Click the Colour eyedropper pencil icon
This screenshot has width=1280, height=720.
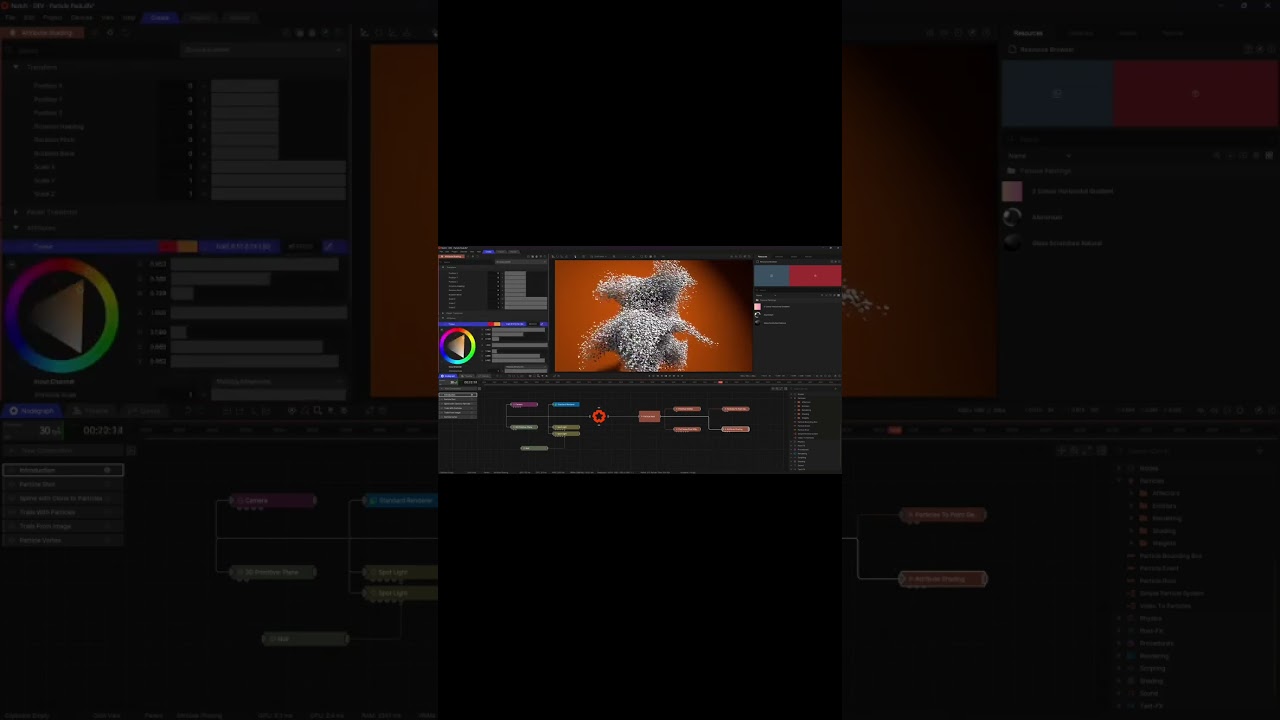point(329,246)
